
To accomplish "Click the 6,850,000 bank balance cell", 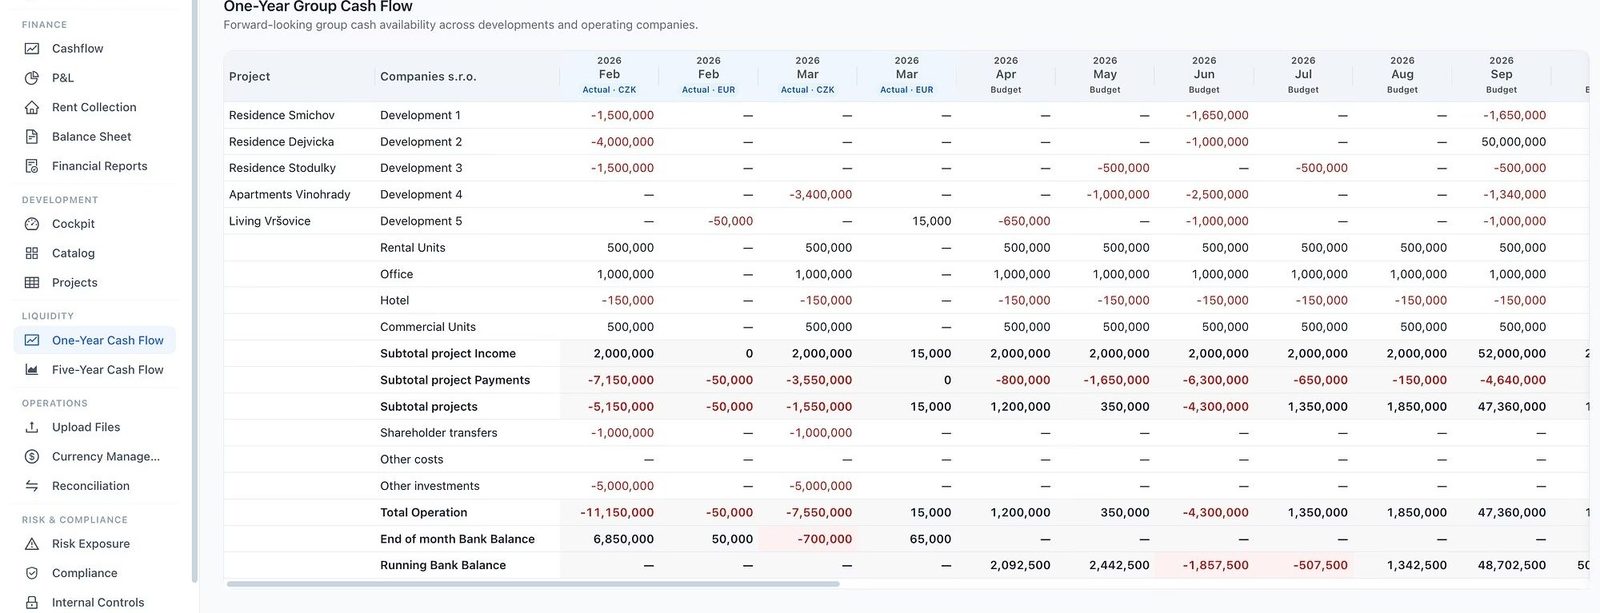I will point(624,539).
